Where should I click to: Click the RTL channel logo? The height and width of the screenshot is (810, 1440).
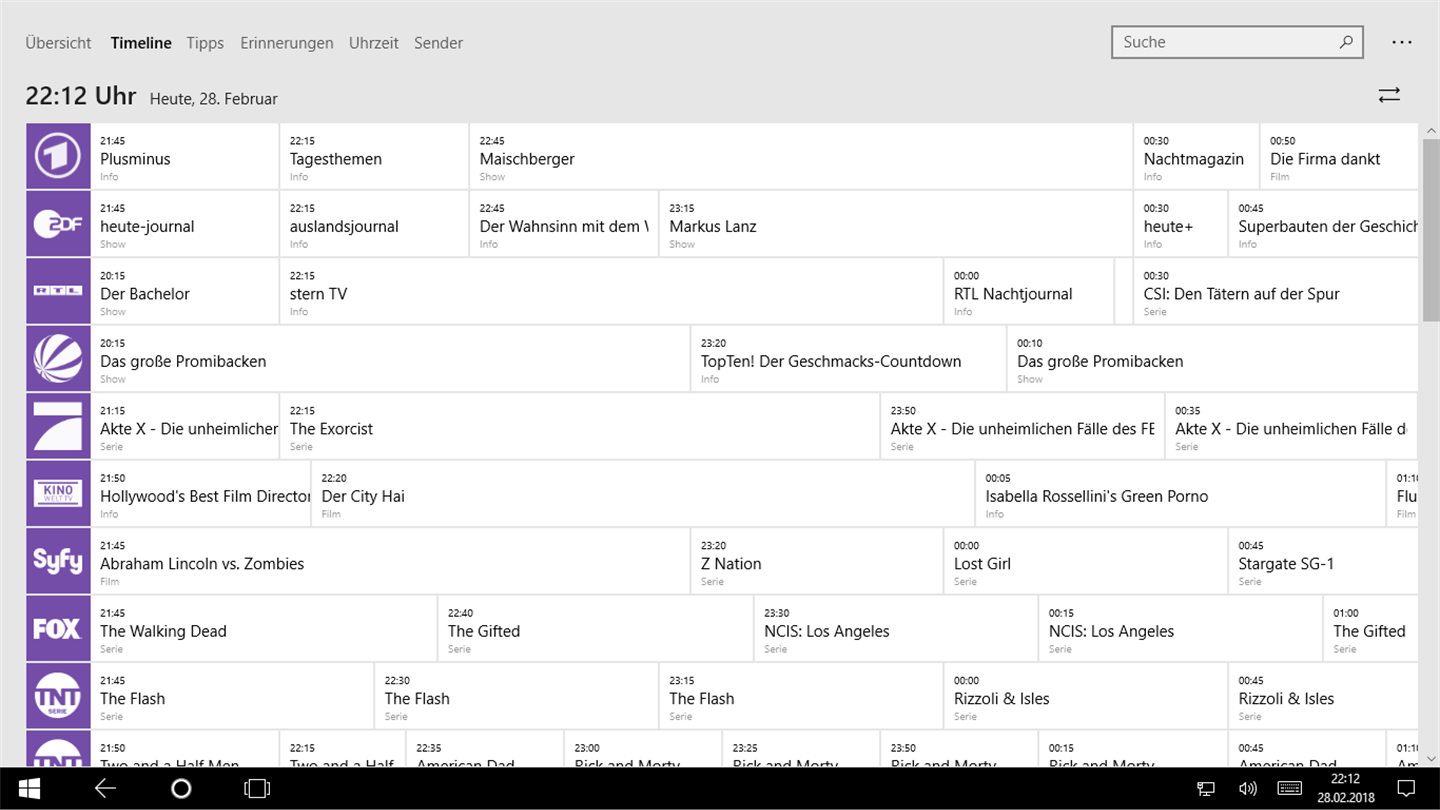[x=58, y=291]
